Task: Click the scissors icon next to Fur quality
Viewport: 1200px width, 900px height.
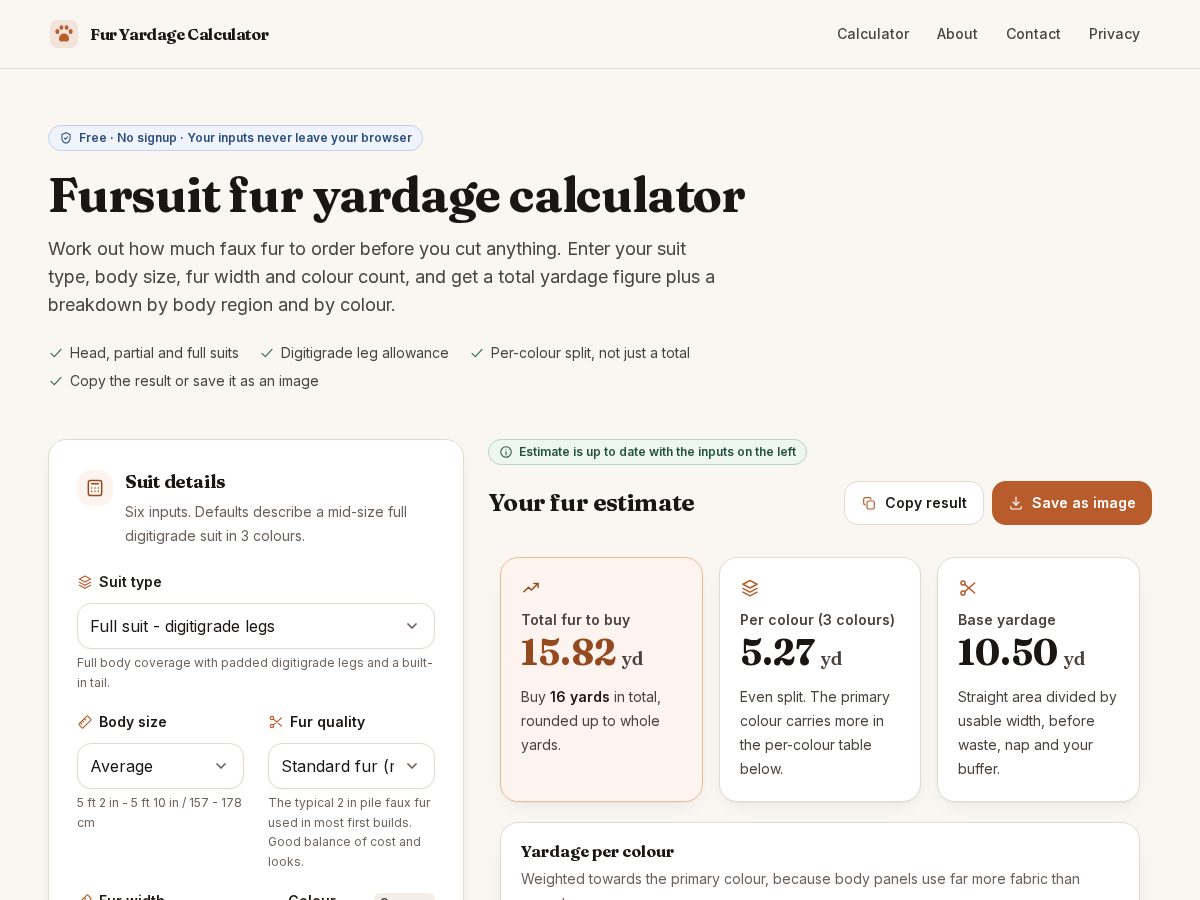Action: click(276, 722)
